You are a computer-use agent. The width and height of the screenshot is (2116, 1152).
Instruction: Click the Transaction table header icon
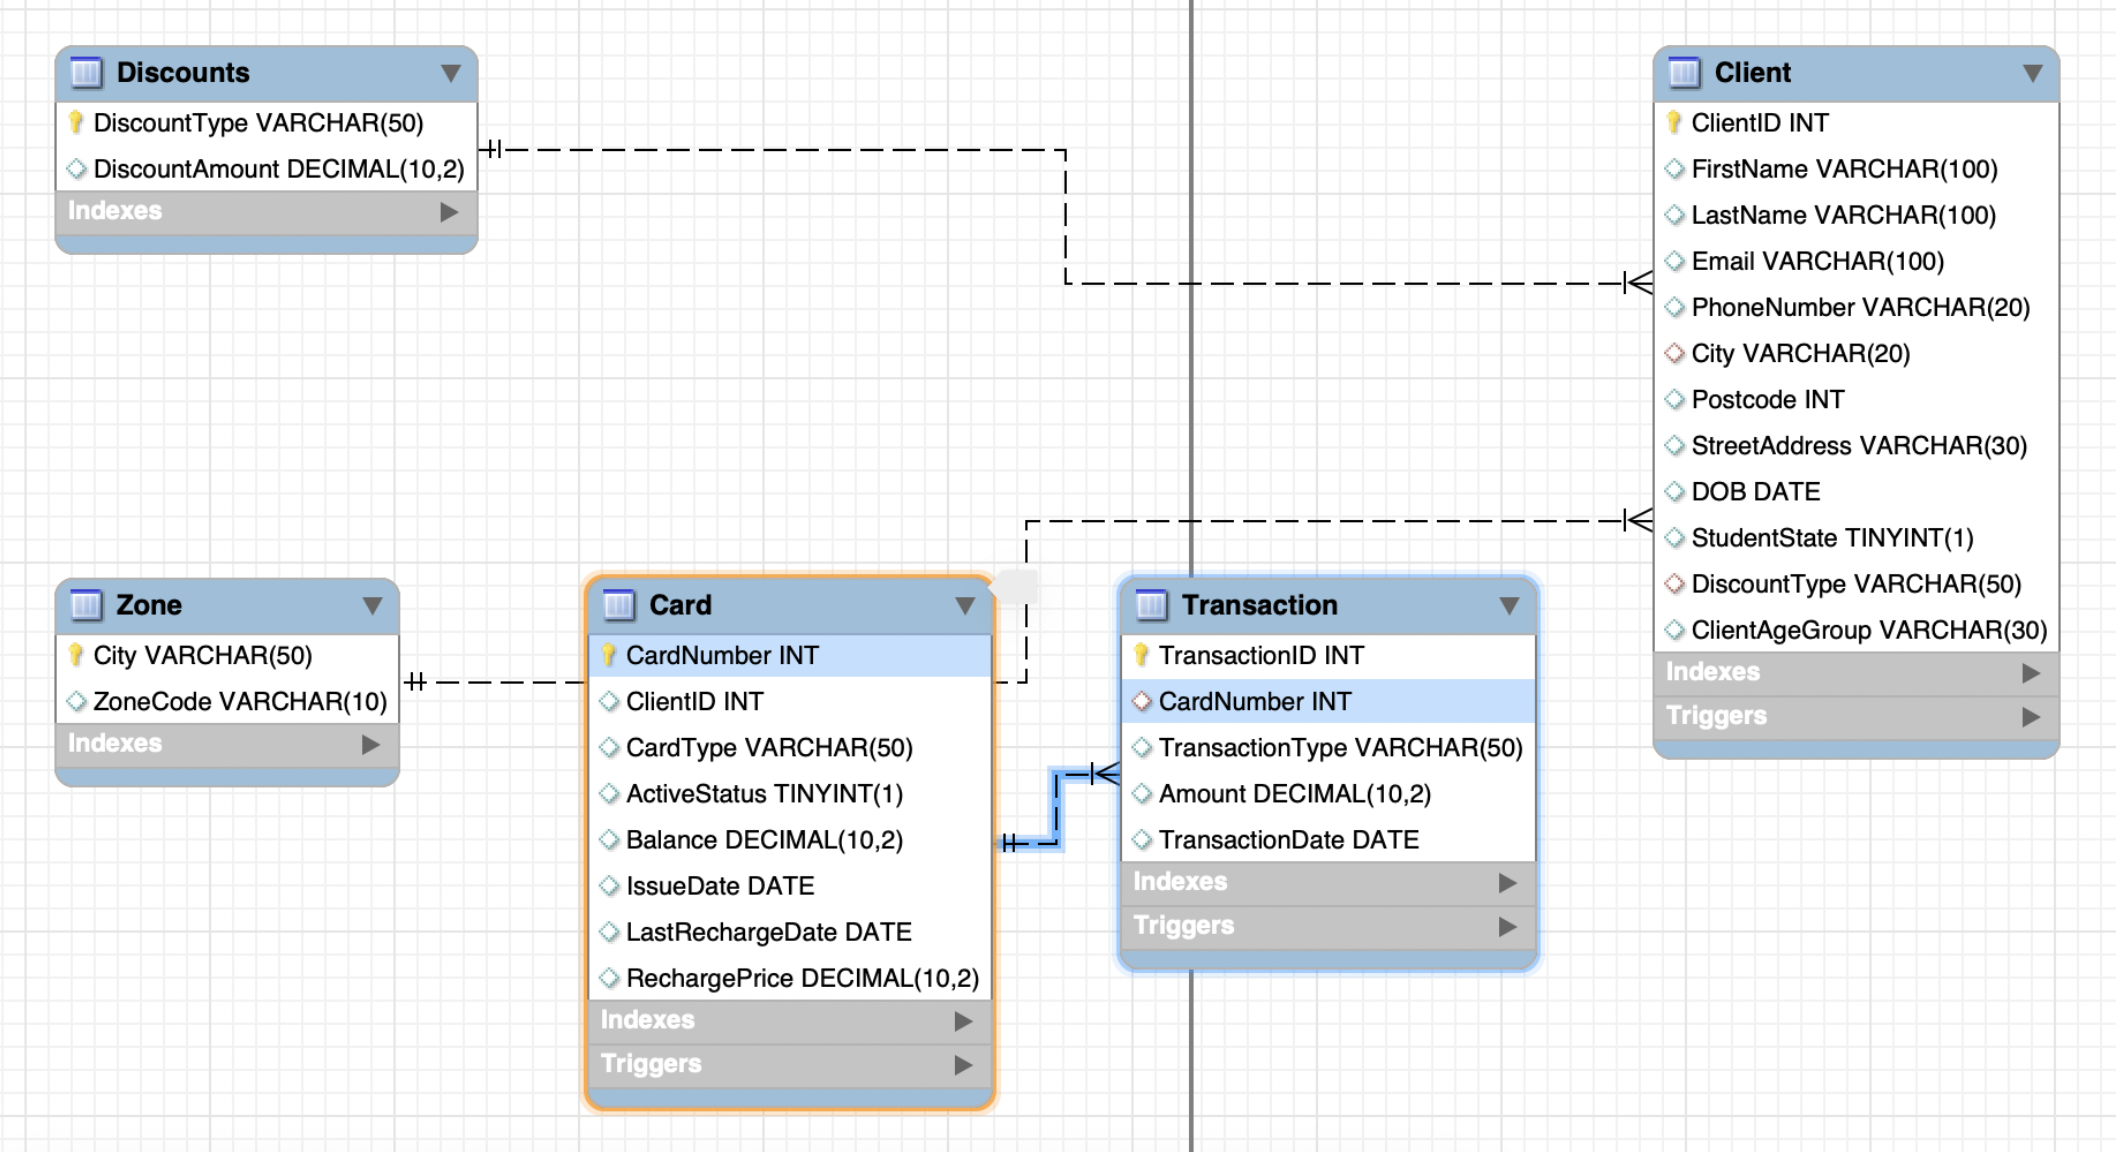click(x=1151, y=605)
